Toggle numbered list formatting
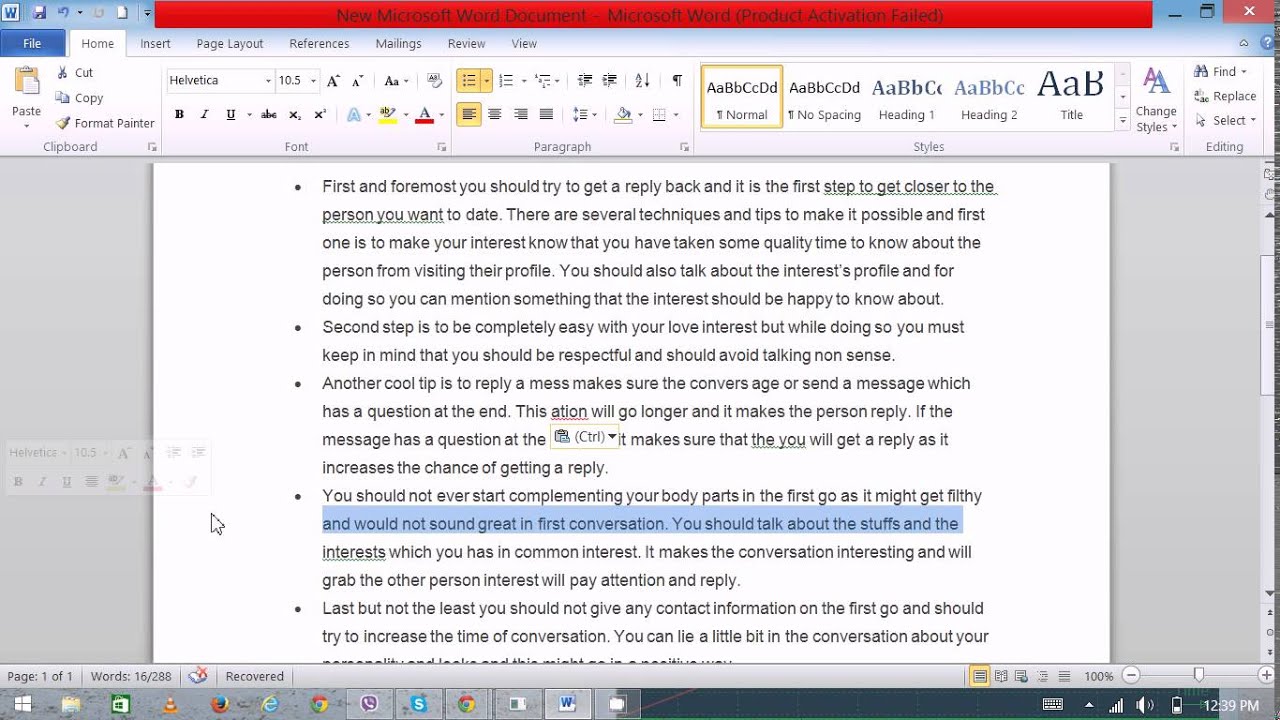This screenshot has width=1280, height=720. click(x=506, y=81)
